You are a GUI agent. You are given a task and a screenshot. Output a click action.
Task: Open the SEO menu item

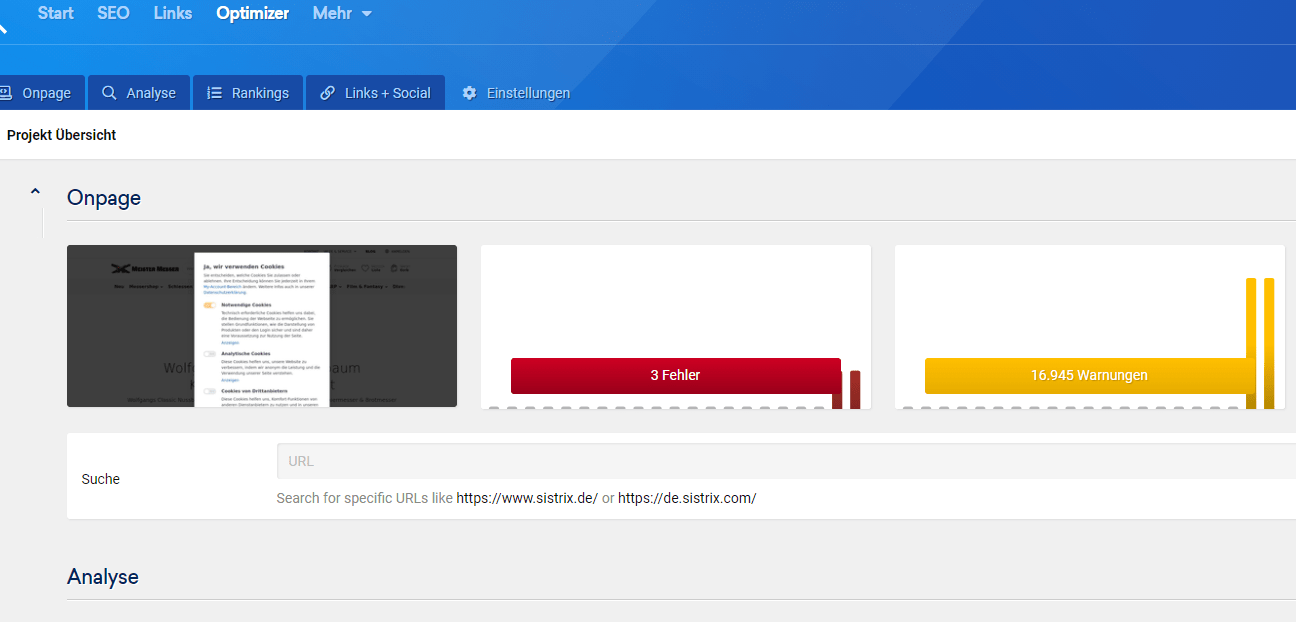[113, 14]
